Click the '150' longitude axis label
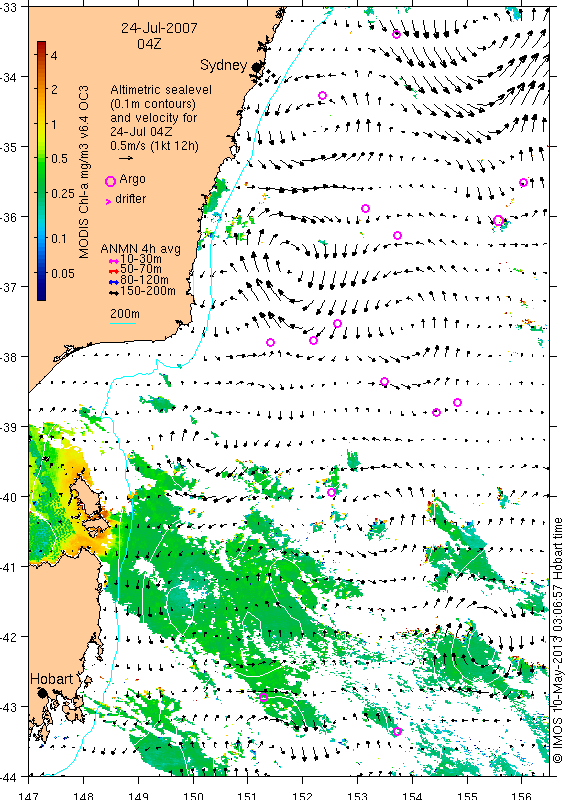Viewport: 570px width, 800px height. point(193,795)
